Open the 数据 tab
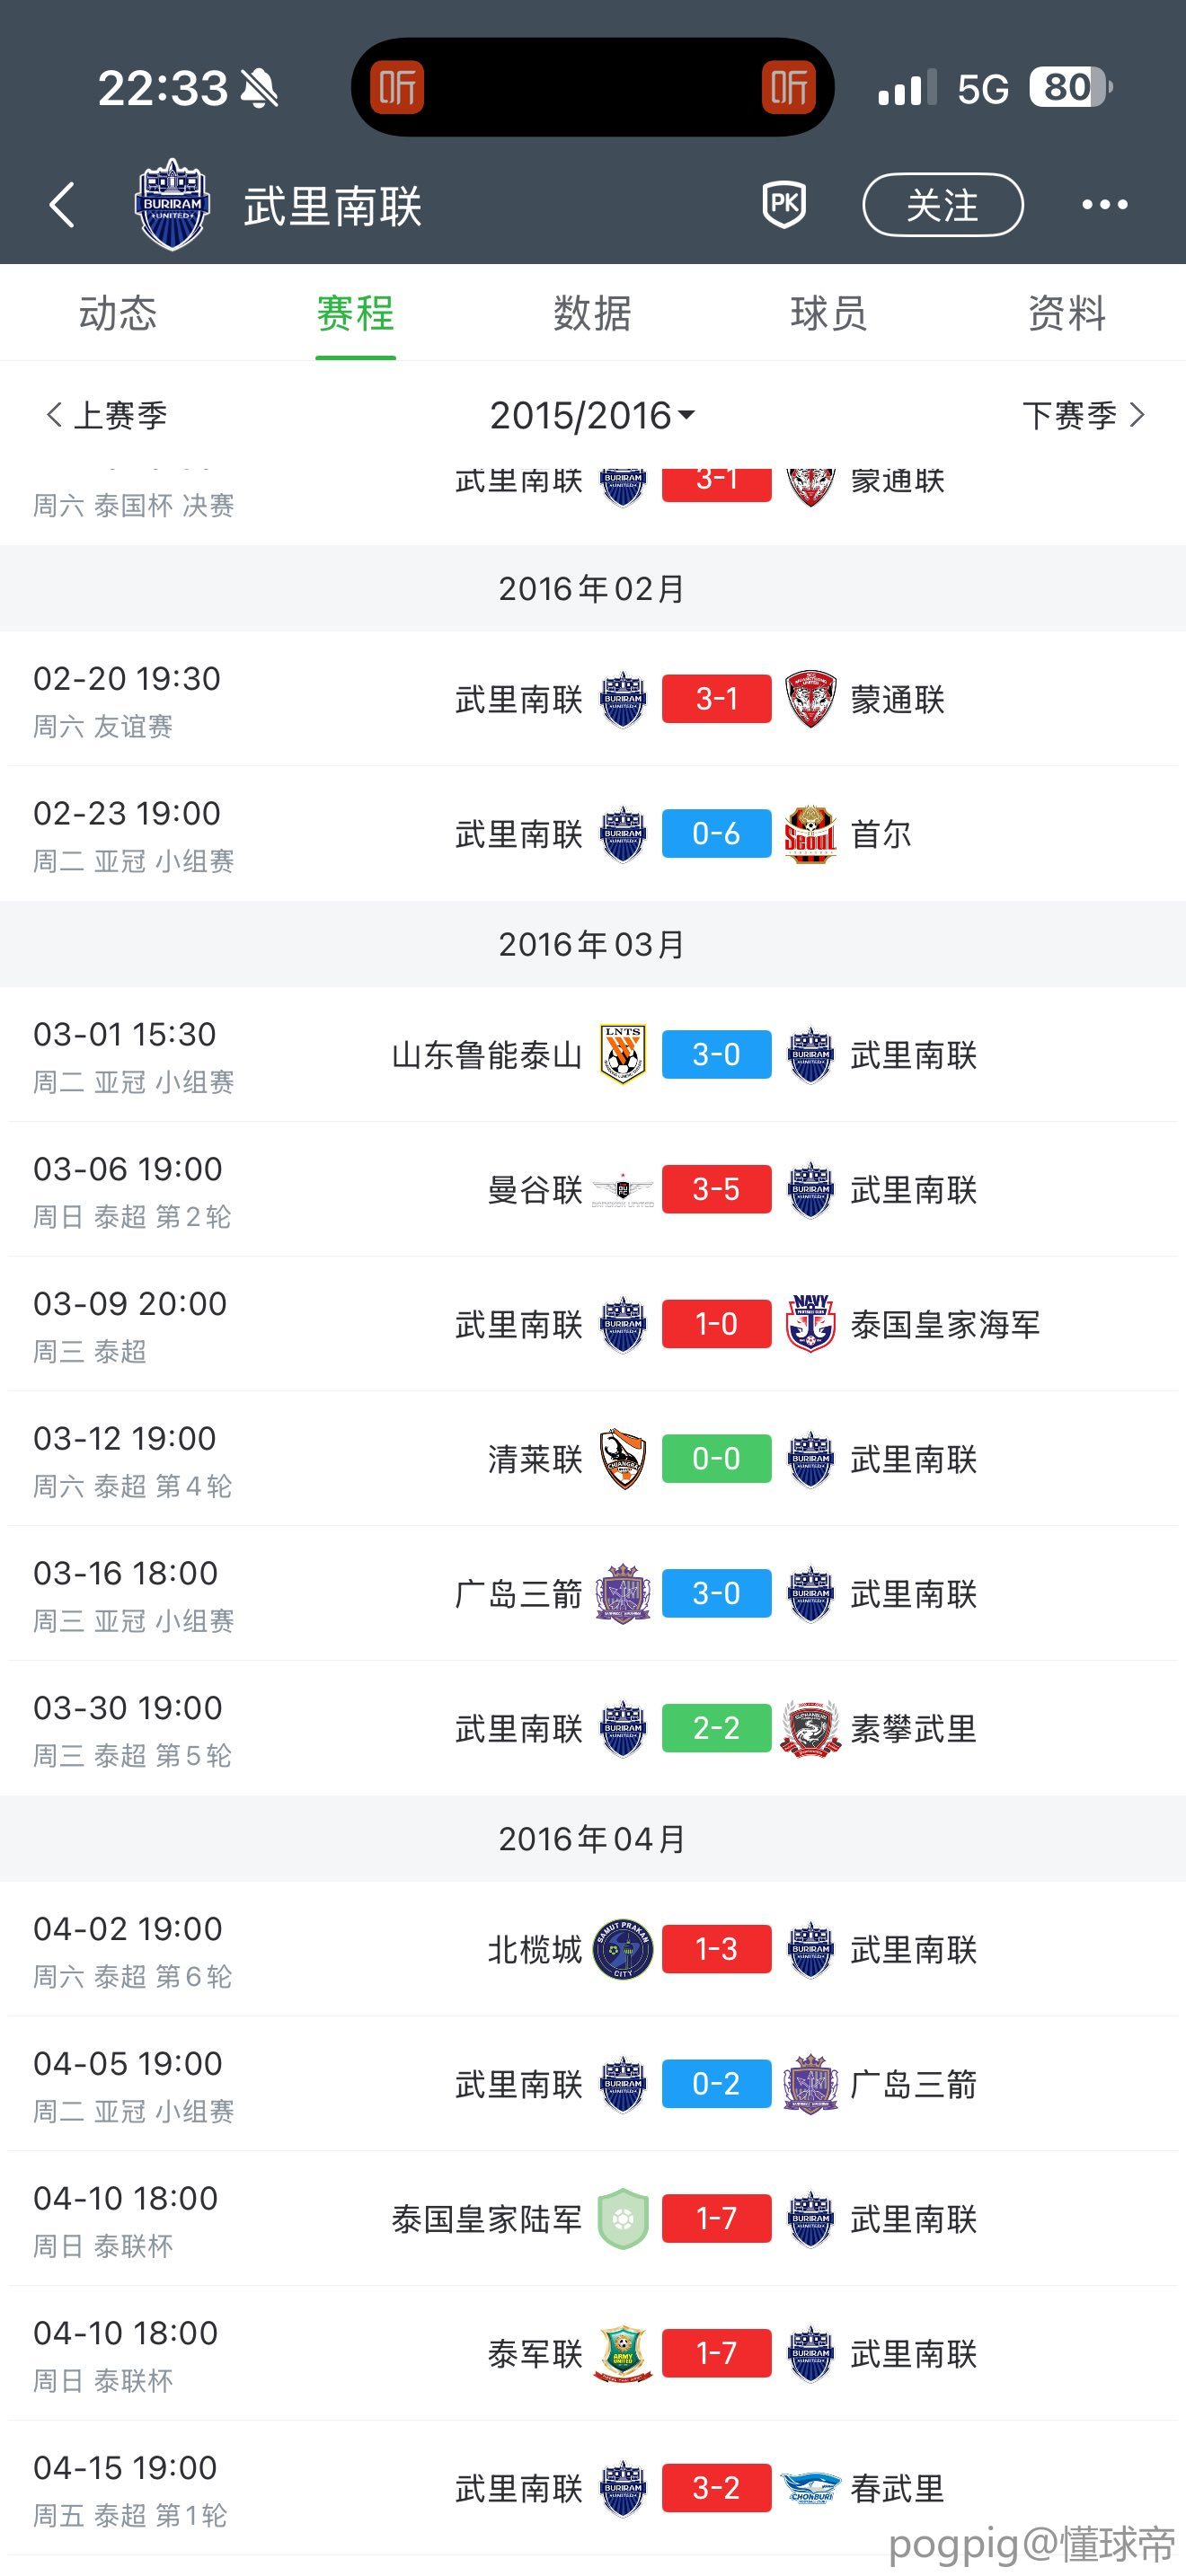Image resolution: width=1186 pixels, height=2576 pixels. click(x=592, y=313)
